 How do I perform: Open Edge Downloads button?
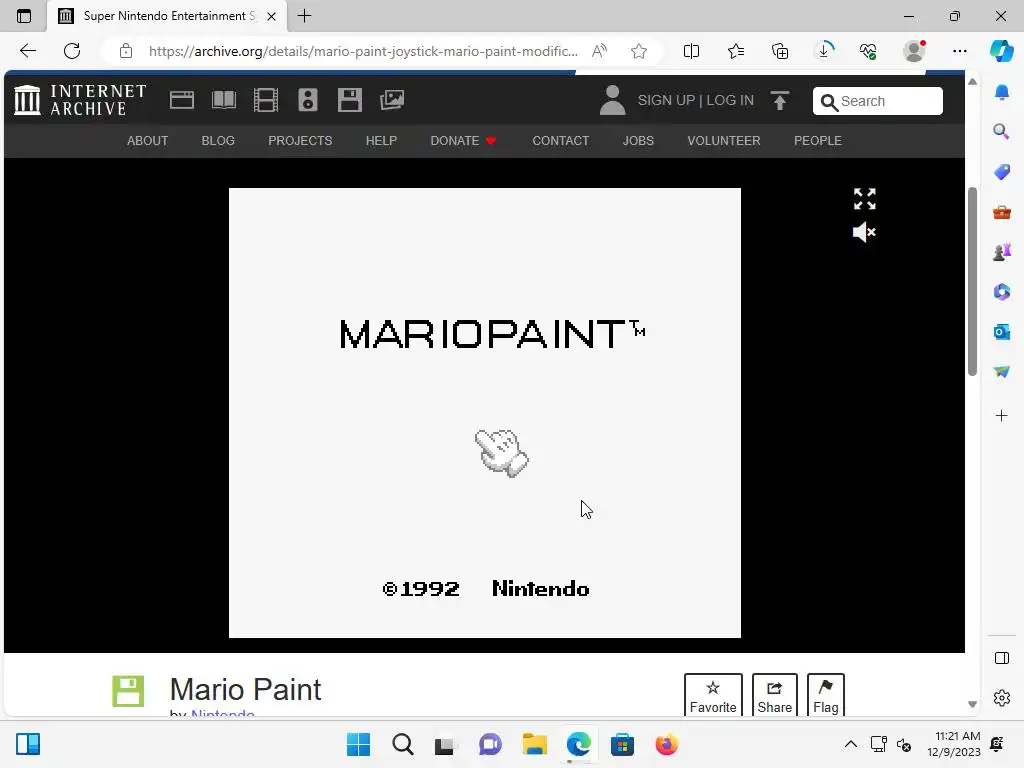click(x=824, y=51)
